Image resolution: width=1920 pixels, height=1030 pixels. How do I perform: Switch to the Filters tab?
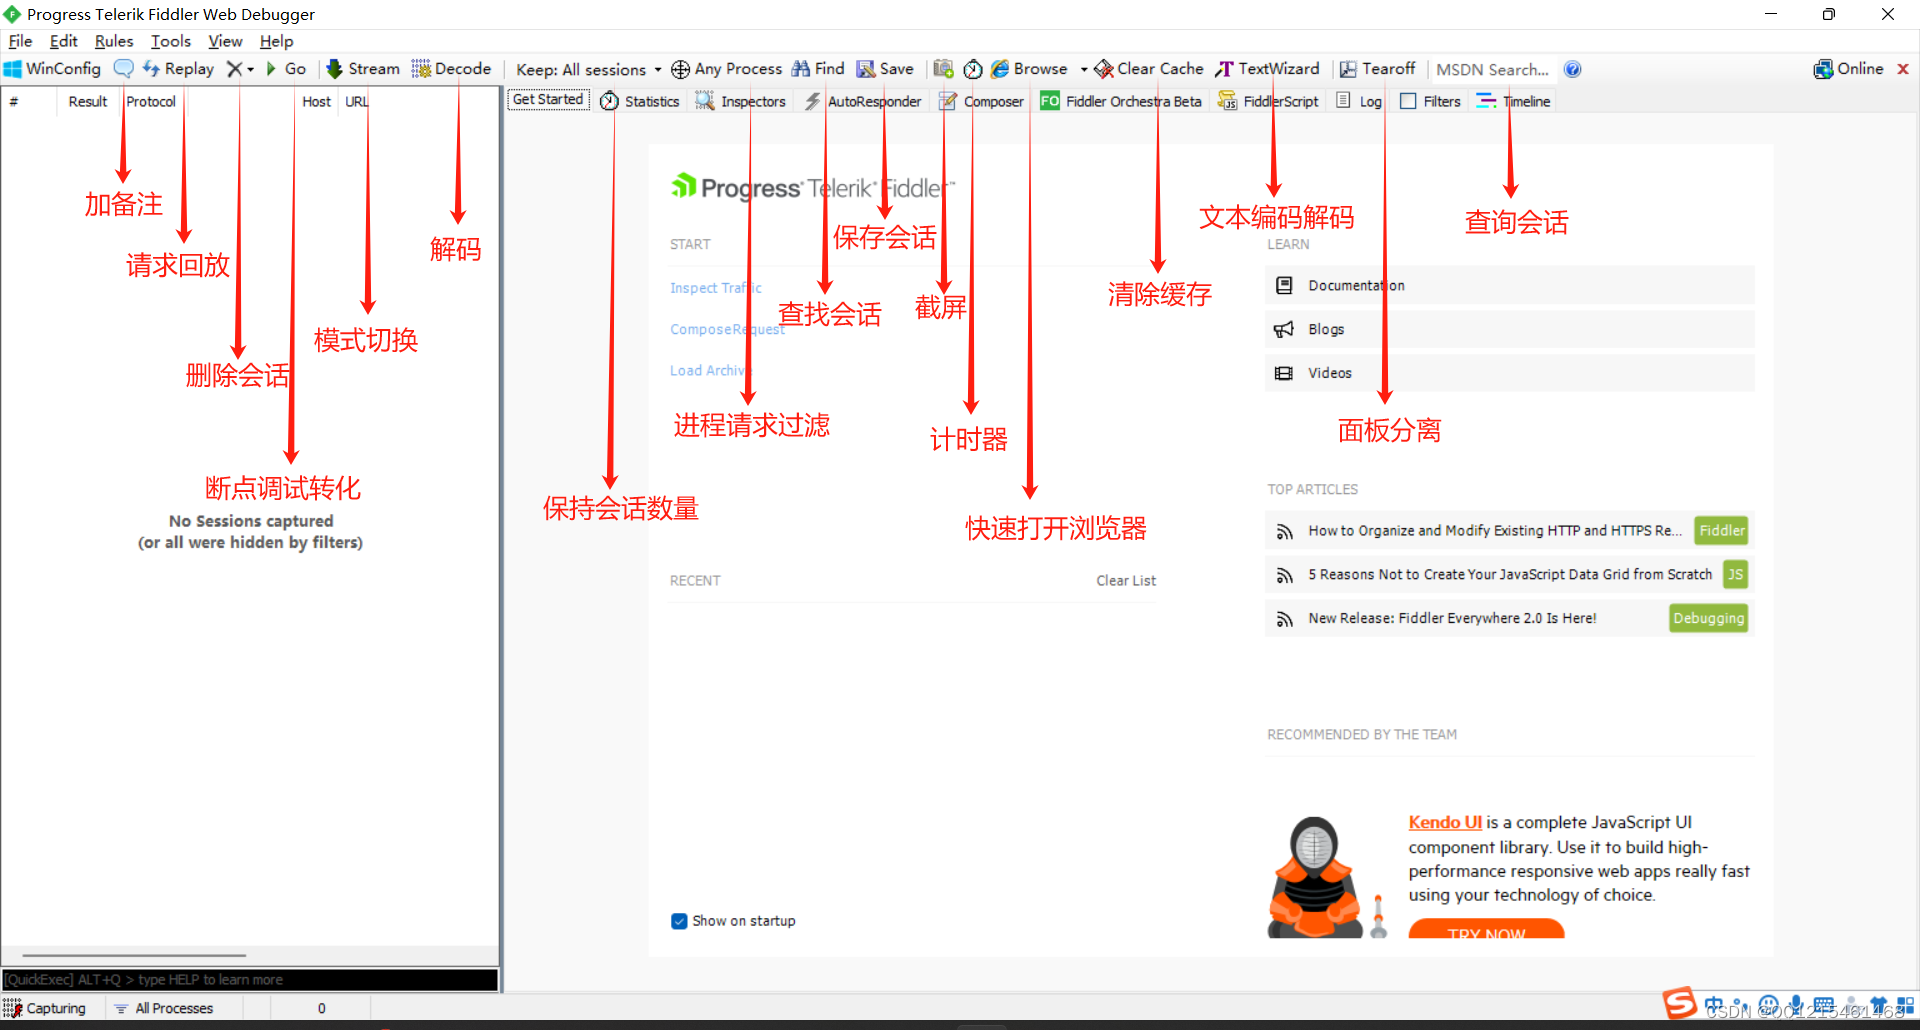1430,101
